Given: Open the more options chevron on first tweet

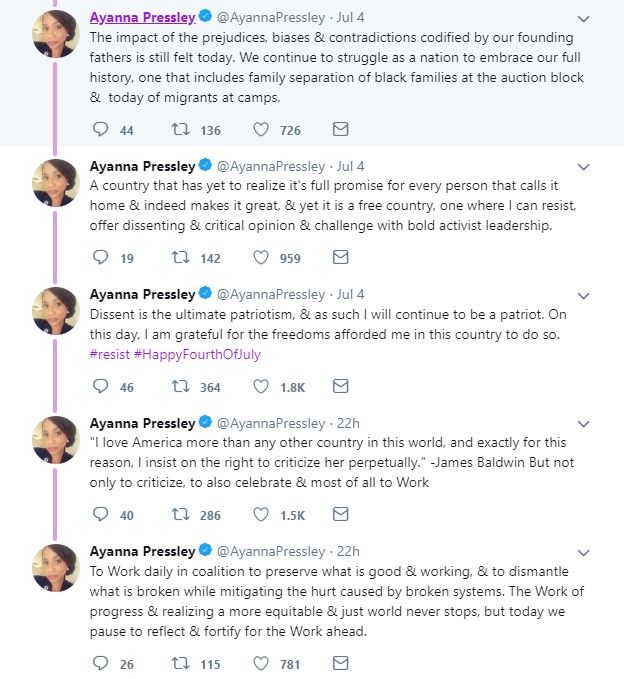Looking at the screenshot, I should tap(584, 19).
